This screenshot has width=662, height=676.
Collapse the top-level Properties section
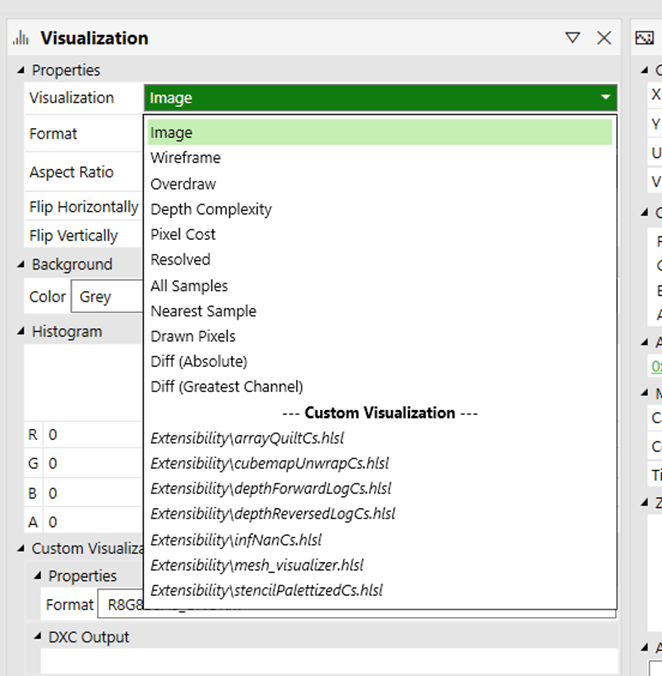[x=21, y=70]
